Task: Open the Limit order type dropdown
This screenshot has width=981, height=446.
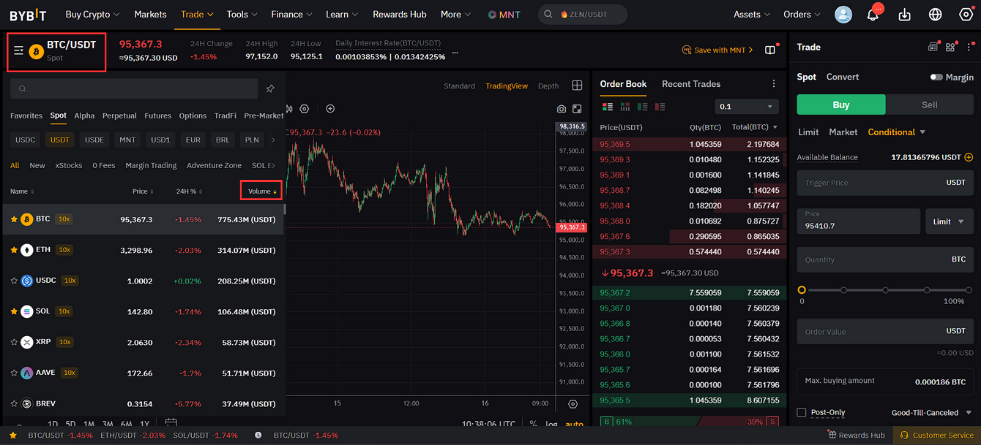Action: click(949, 221)
